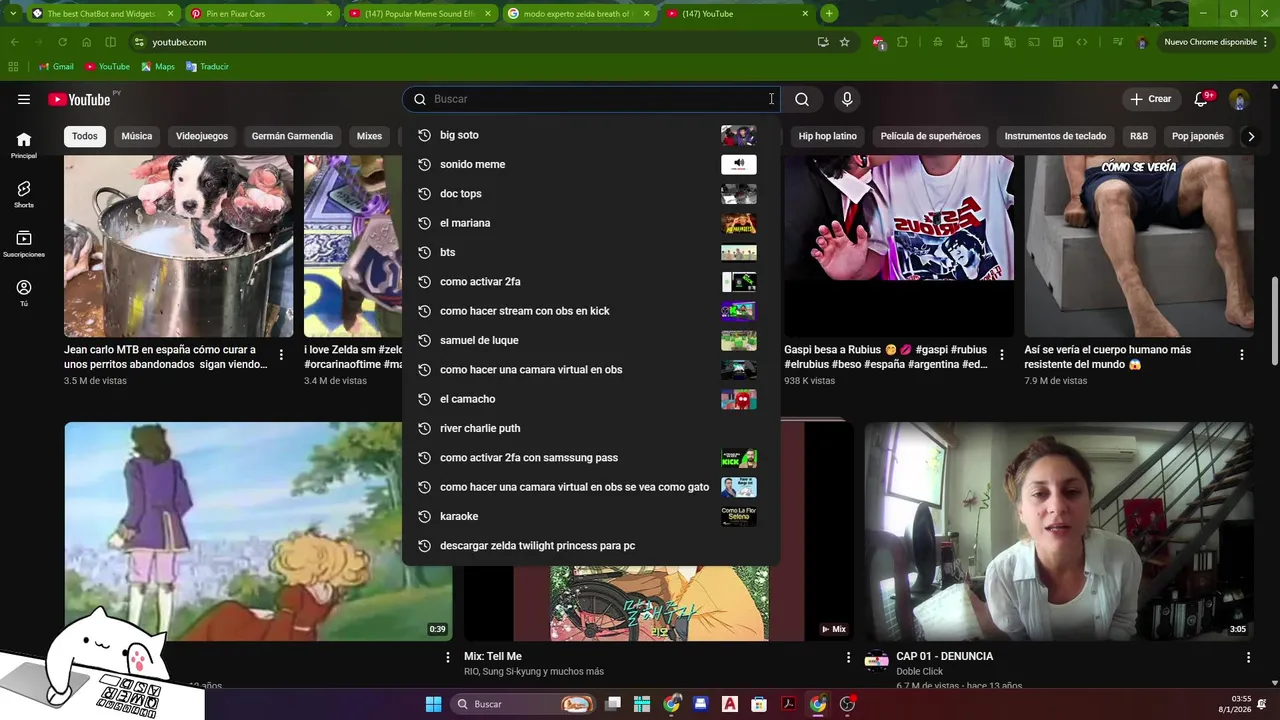Open Chrome menu three dots
The width and height of the screenshot is (1280, 720).
1265,42
